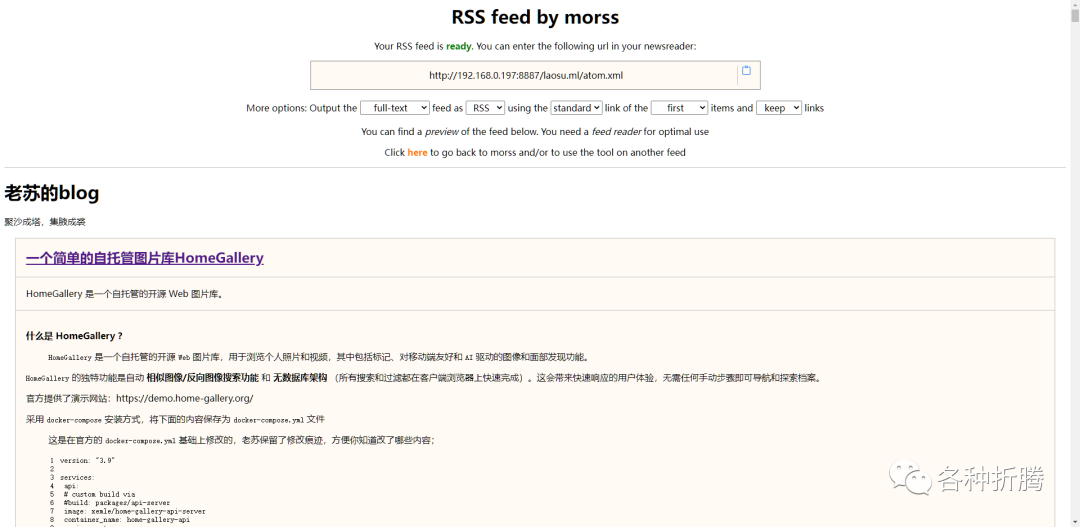Click the italic "feed reader" text

coord(616,132)
